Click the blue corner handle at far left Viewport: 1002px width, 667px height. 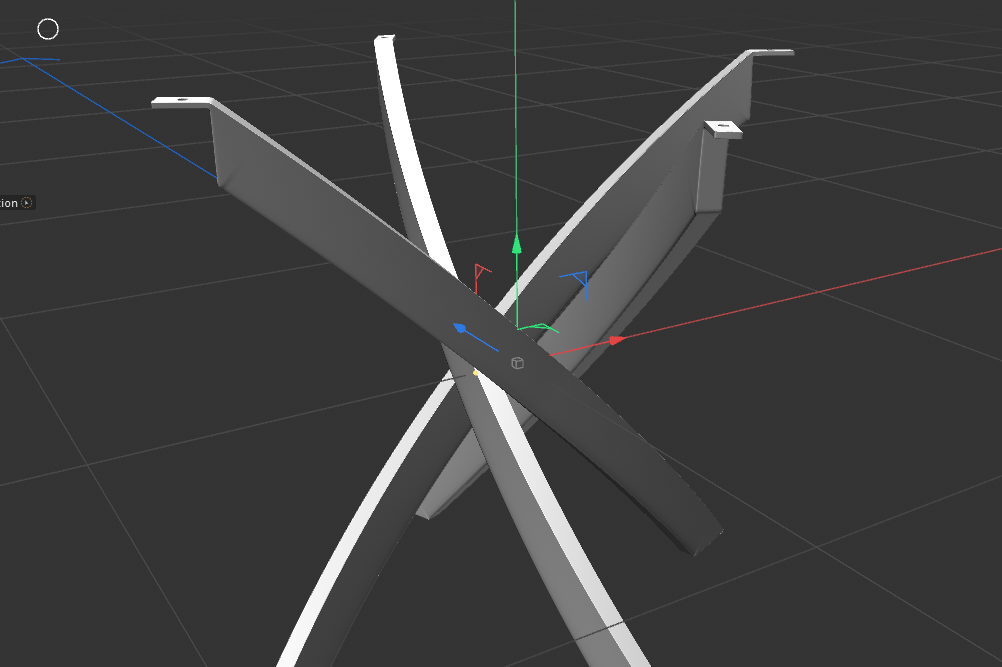(28, 60)
